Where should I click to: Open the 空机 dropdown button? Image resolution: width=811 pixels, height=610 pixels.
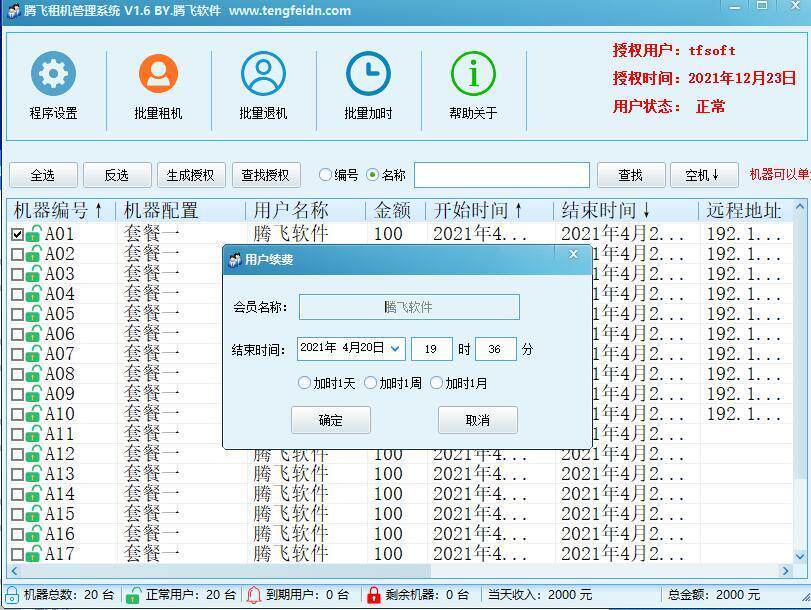point(704,175)
